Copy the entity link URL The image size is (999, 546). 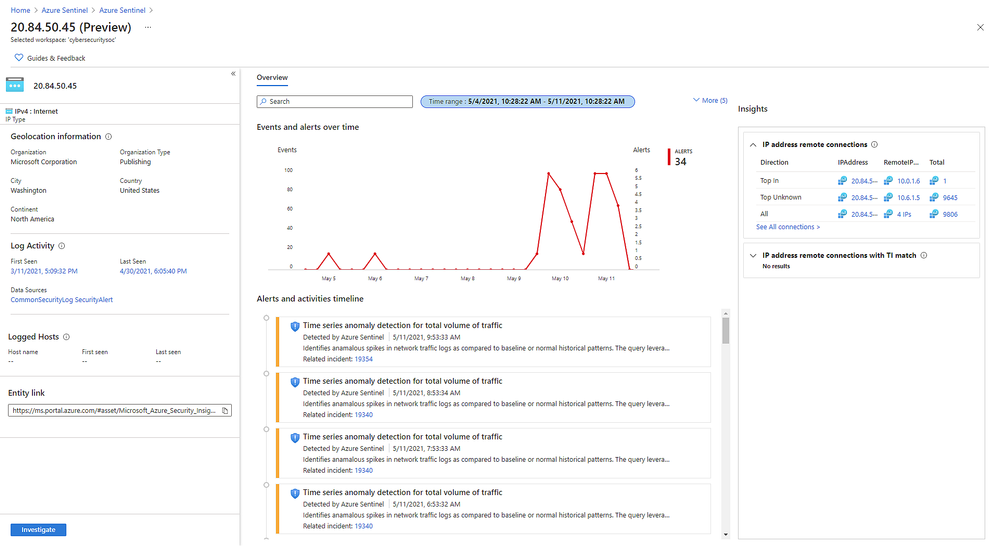pos(225,410)
